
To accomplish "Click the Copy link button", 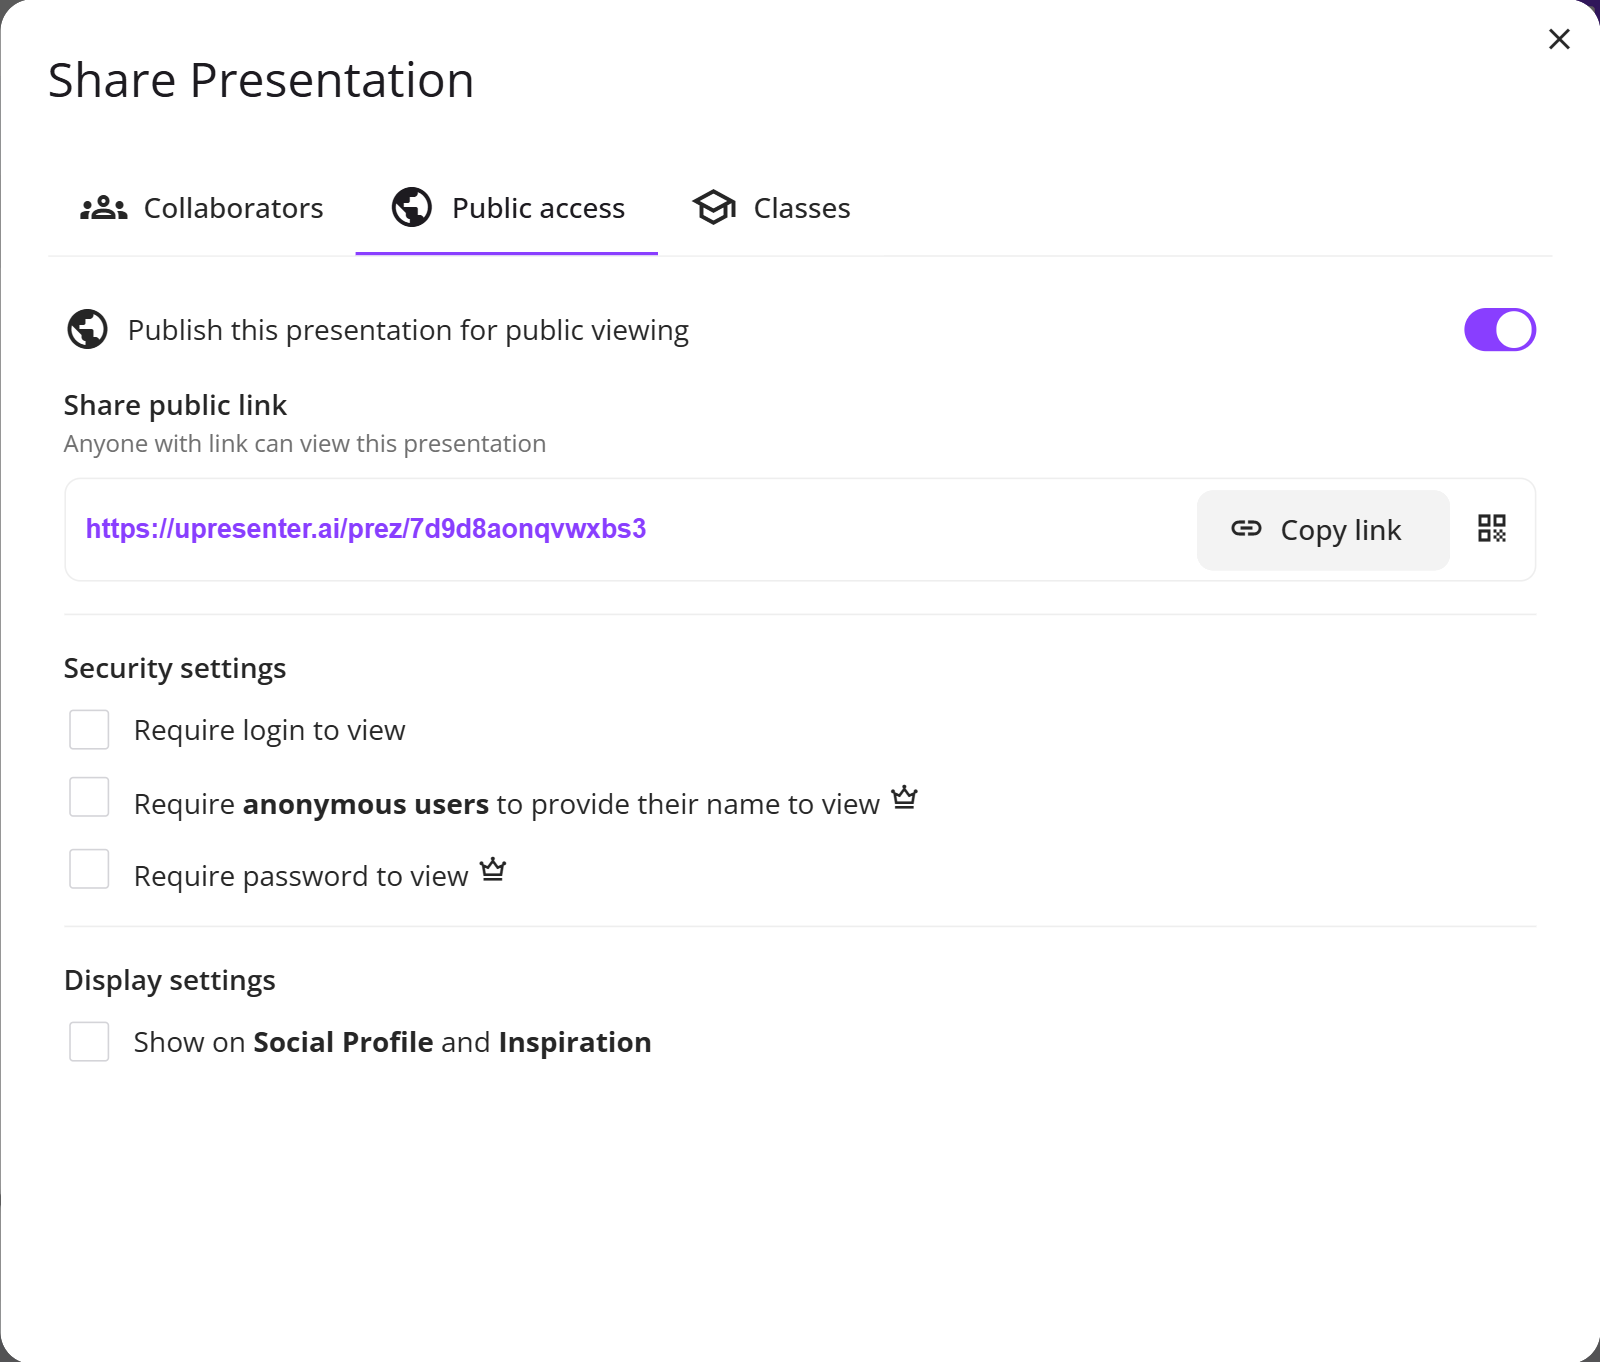I will pyautogui.click(x=1322, y=530).
